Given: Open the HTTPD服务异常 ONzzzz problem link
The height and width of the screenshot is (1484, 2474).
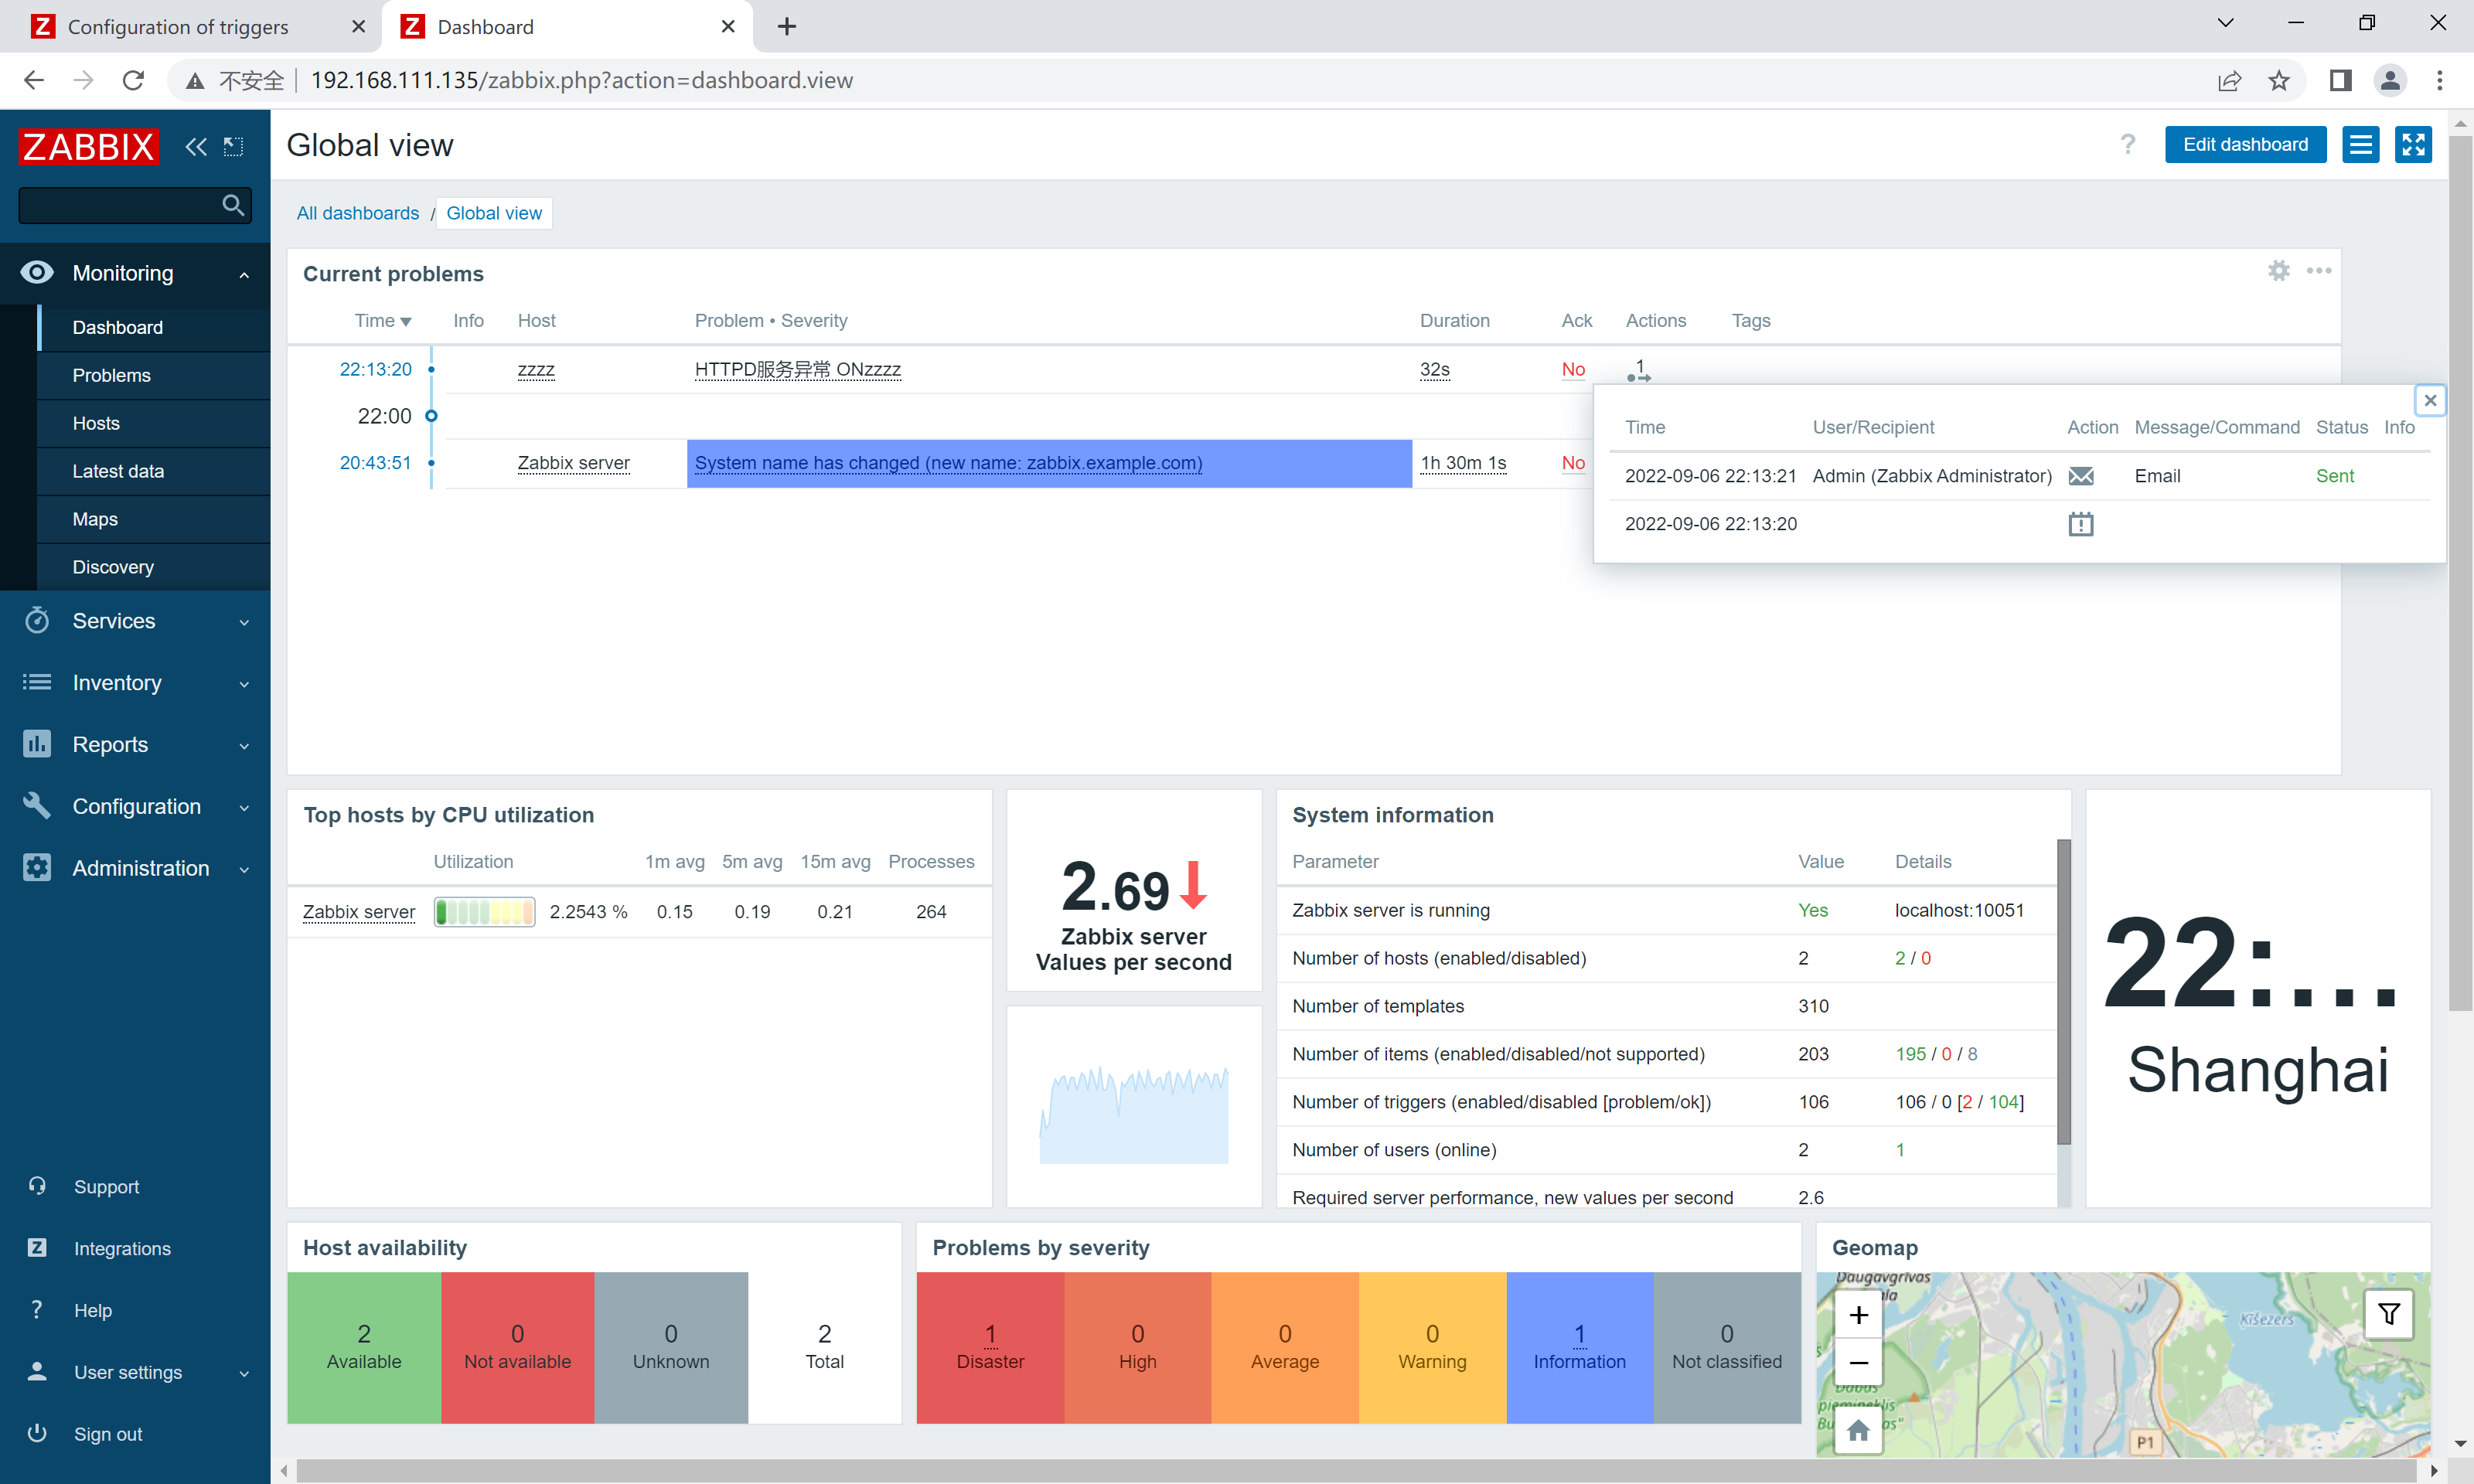Looking at the screenshot, I should tap(797, 370).
